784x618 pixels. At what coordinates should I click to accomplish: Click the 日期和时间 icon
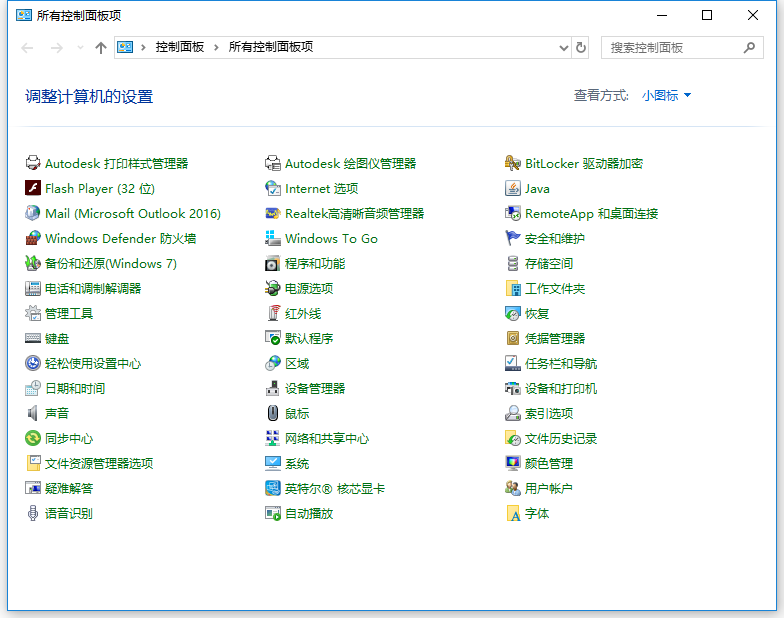coord(33,388)
